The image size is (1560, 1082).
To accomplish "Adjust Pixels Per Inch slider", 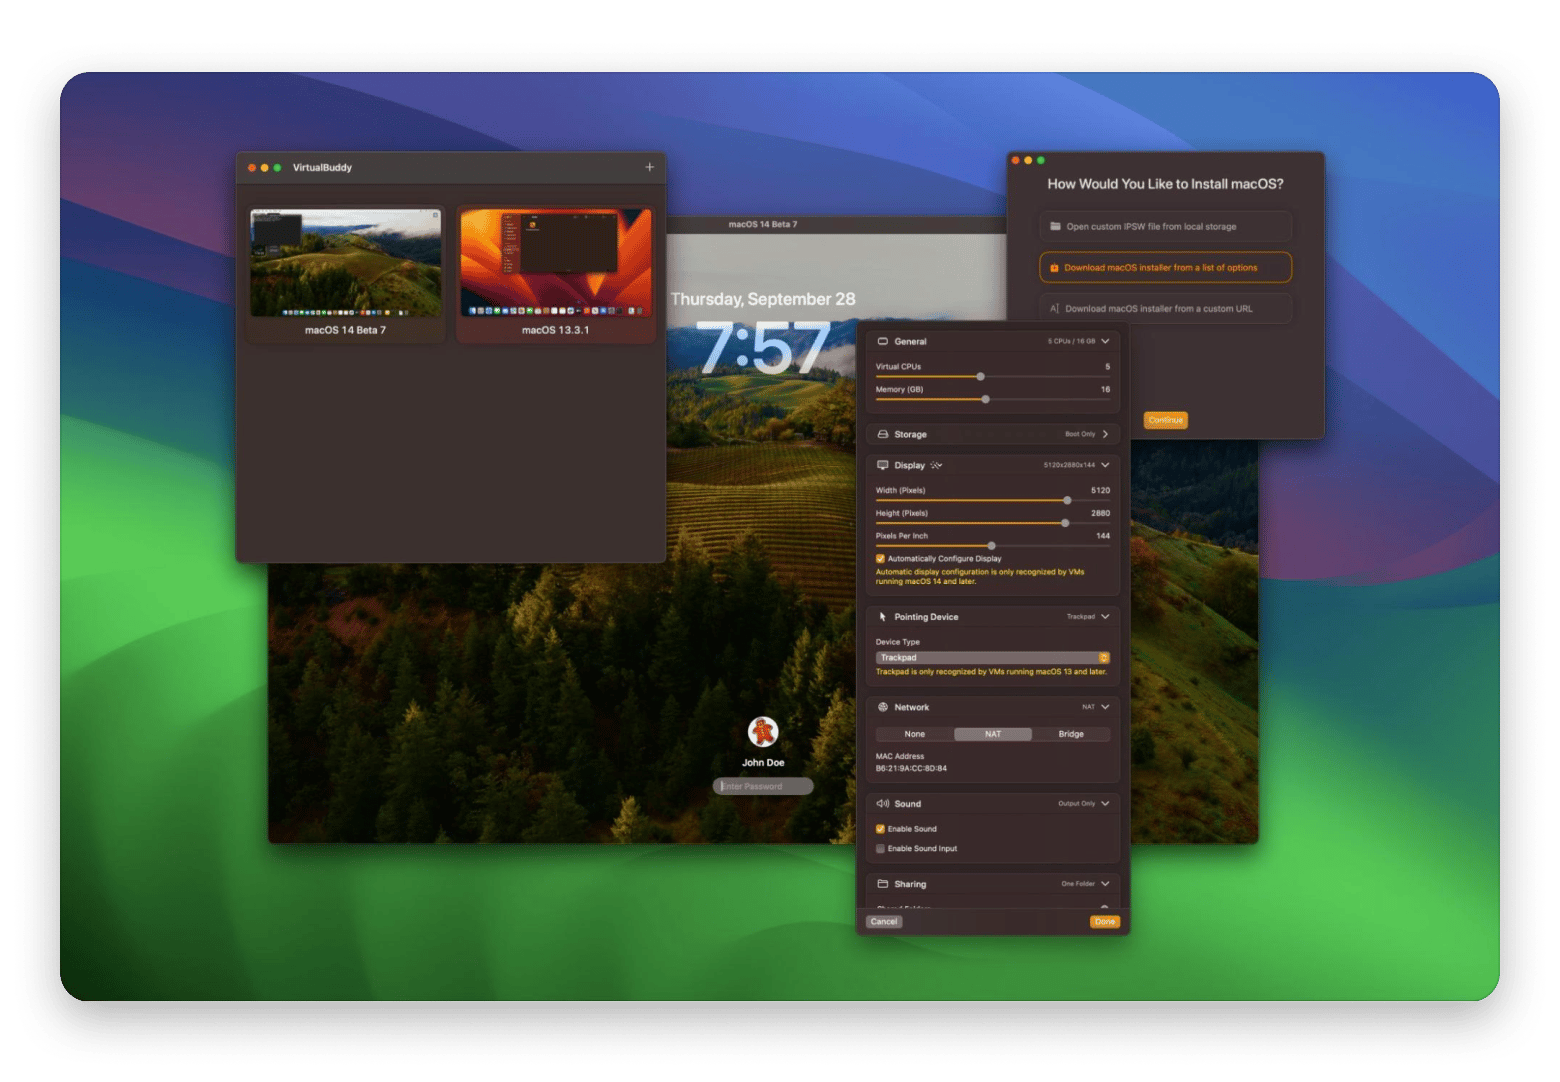I will tap(993, 546).
